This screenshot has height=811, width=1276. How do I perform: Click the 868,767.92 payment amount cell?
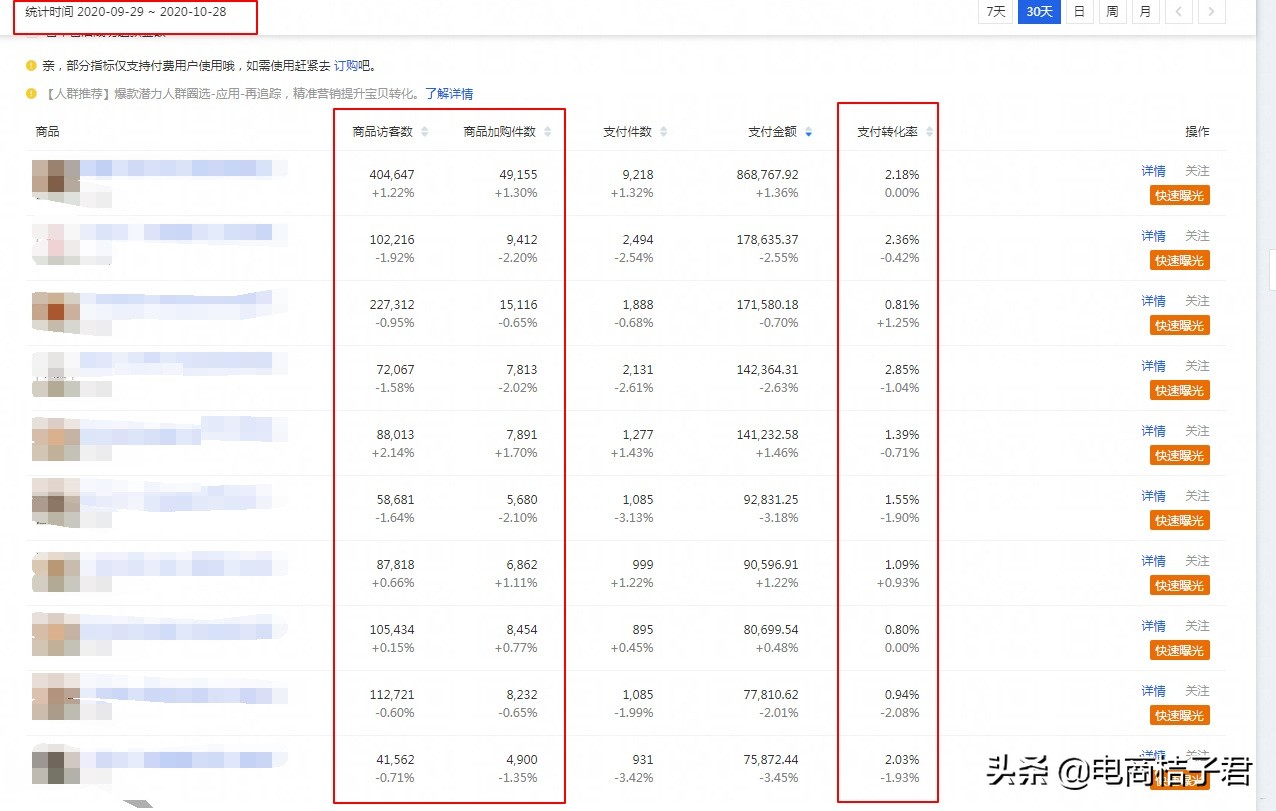coord(767,175)
